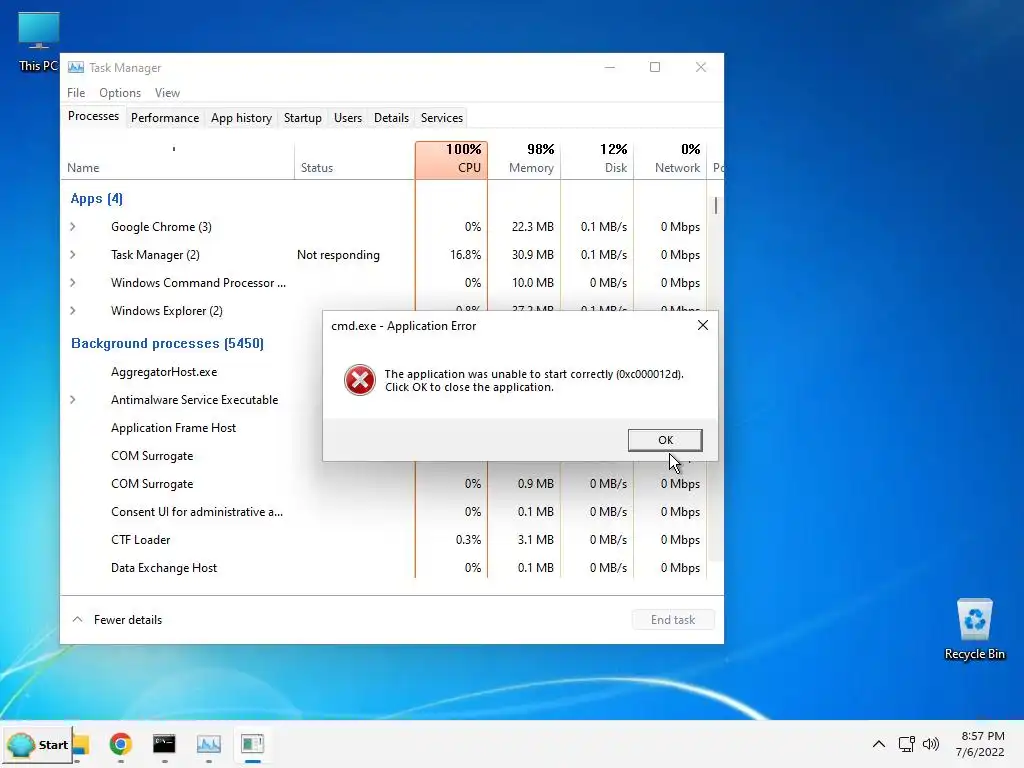Select the Recycle Bin desktop icon
The image size is (1024, 768).
tap(974, 629)
